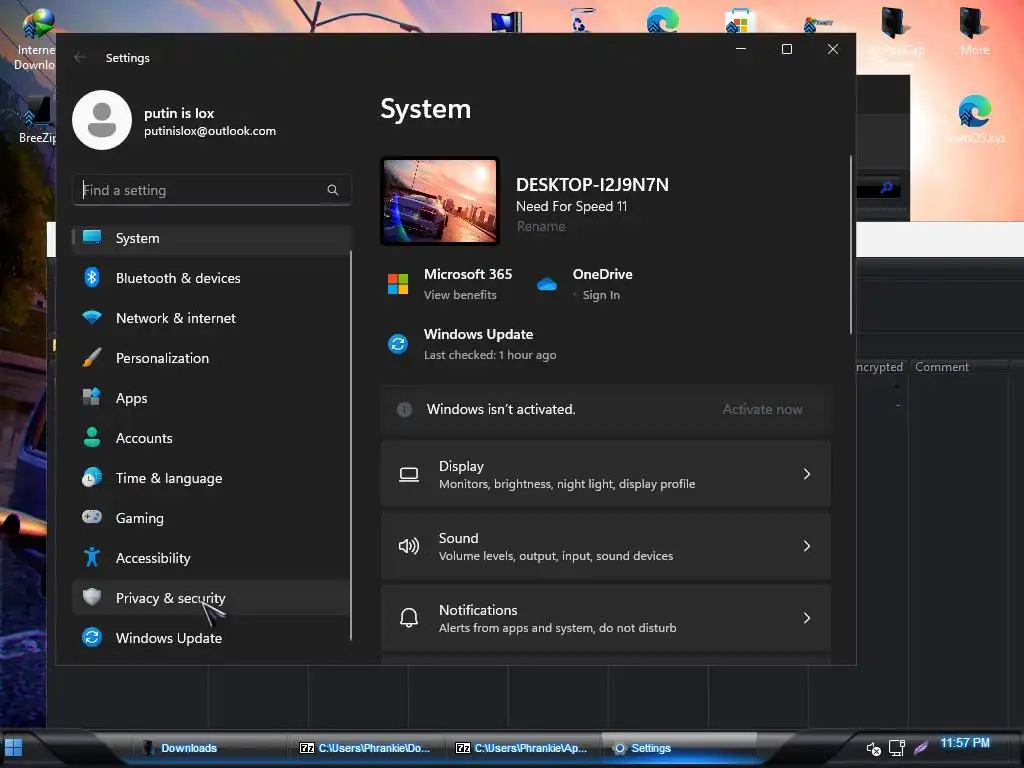Viewport: 1024px width, 768px height.
Task: Click the OneDrive cloud icon
Action: [x=547, y=284]
